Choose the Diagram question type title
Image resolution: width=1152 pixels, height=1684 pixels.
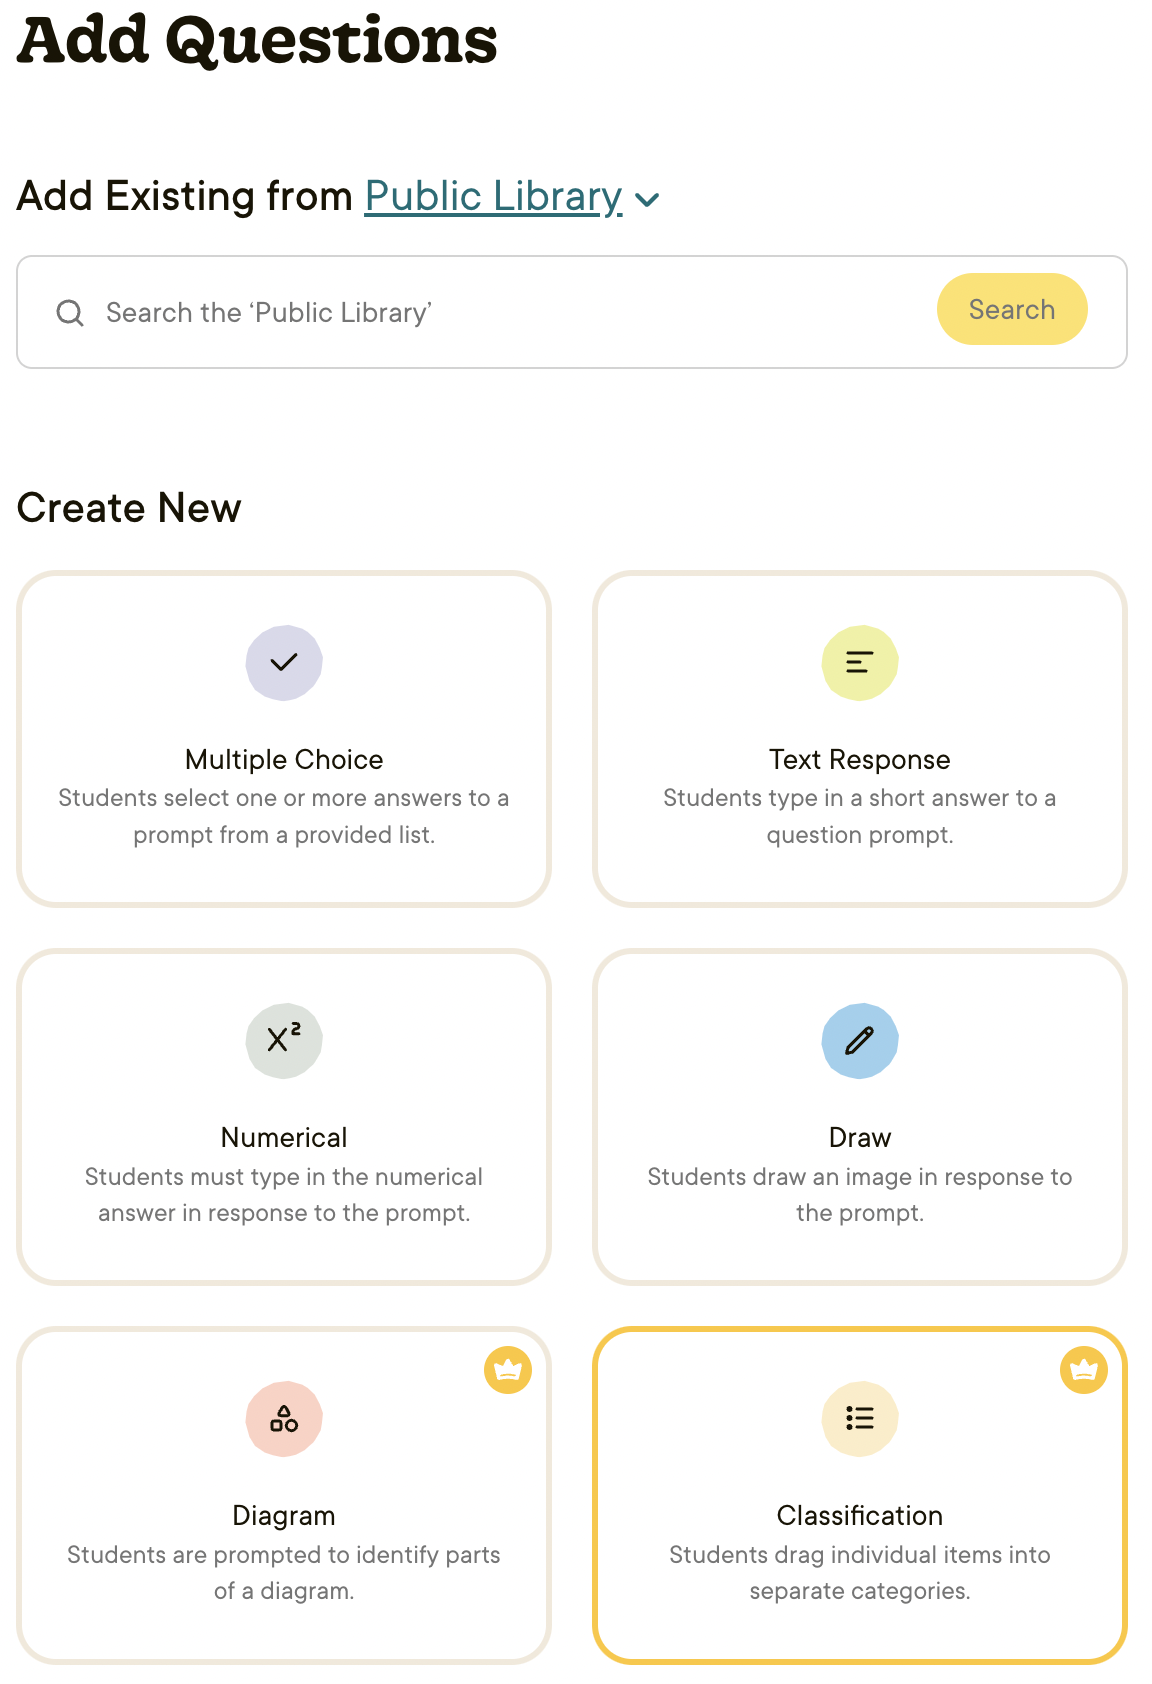pyautogui.click(x=284, y=1516)
